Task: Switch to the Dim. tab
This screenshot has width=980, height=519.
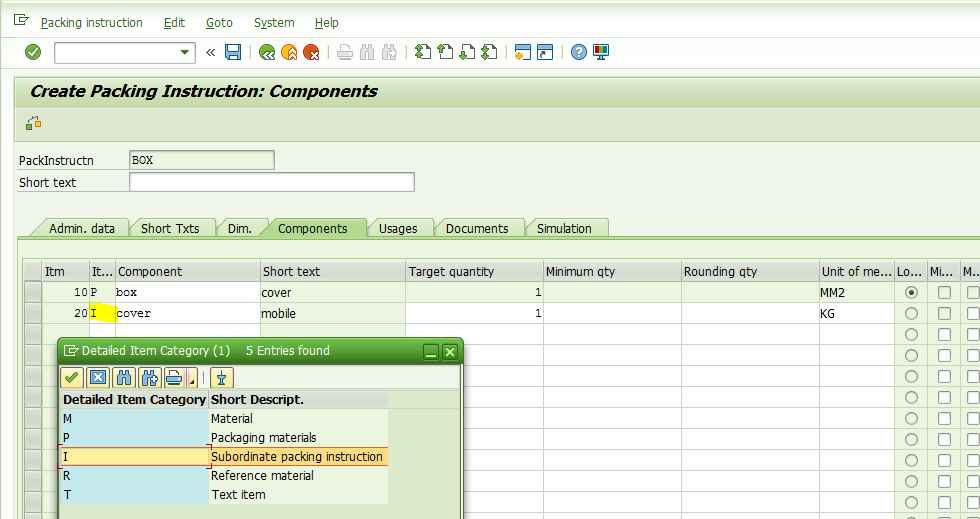Action: (x=240, y=228)
